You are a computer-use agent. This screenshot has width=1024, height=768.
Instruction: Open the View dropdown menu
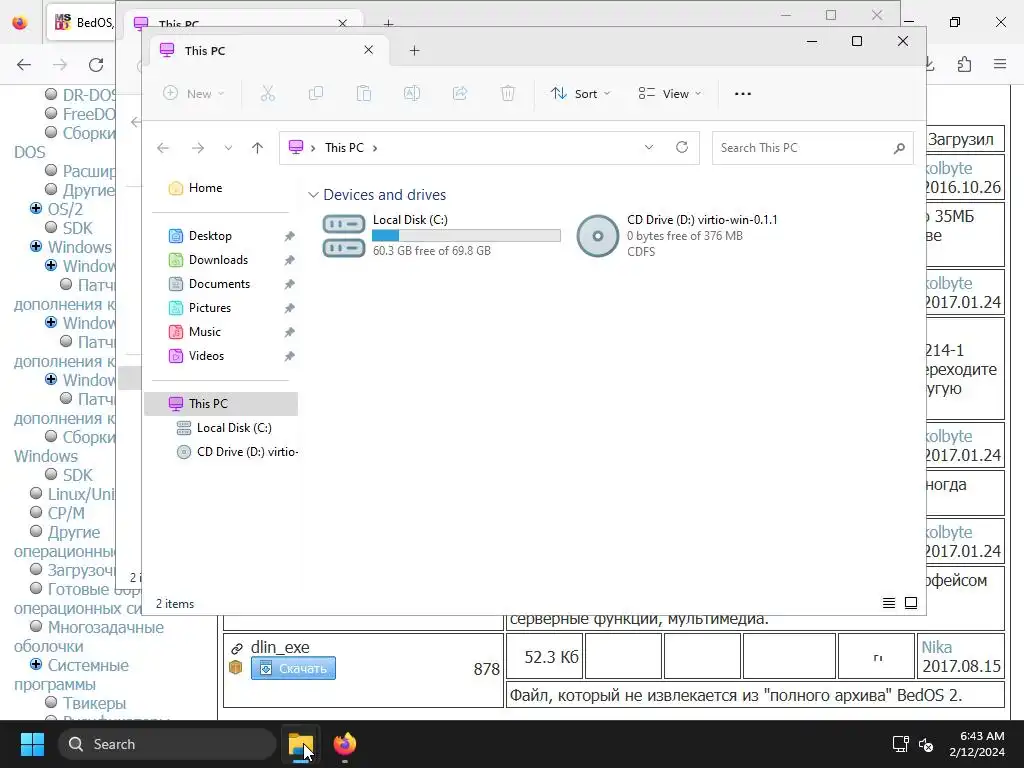[x=670, y=93]
